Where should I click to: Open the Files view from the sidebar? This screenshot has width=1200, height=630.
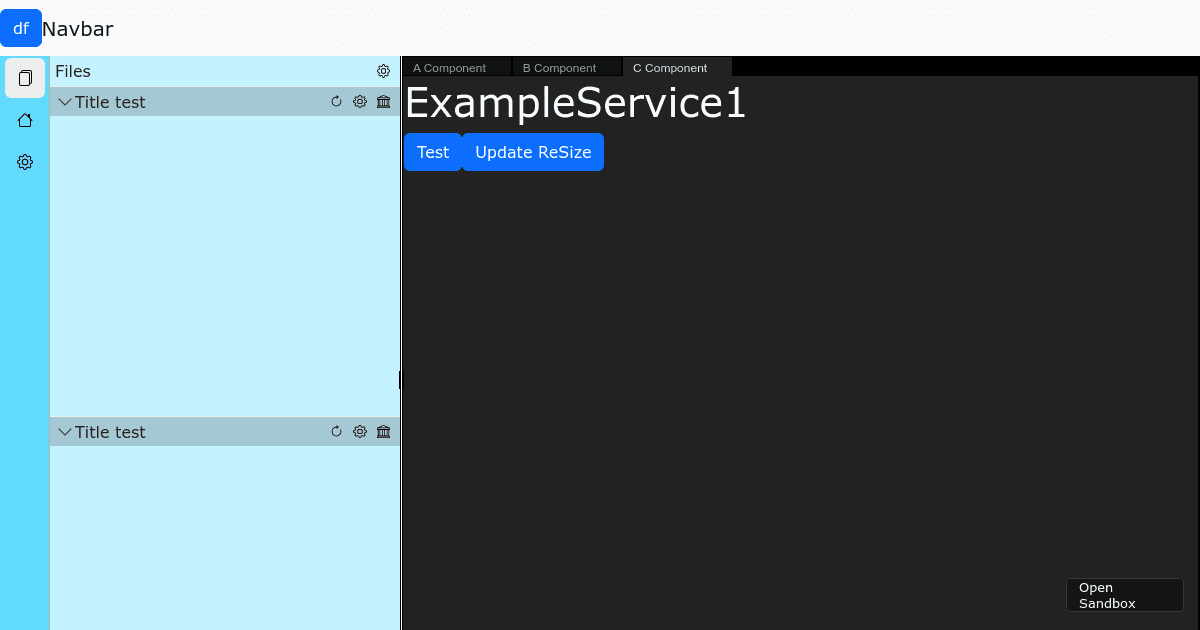(25, 78)
